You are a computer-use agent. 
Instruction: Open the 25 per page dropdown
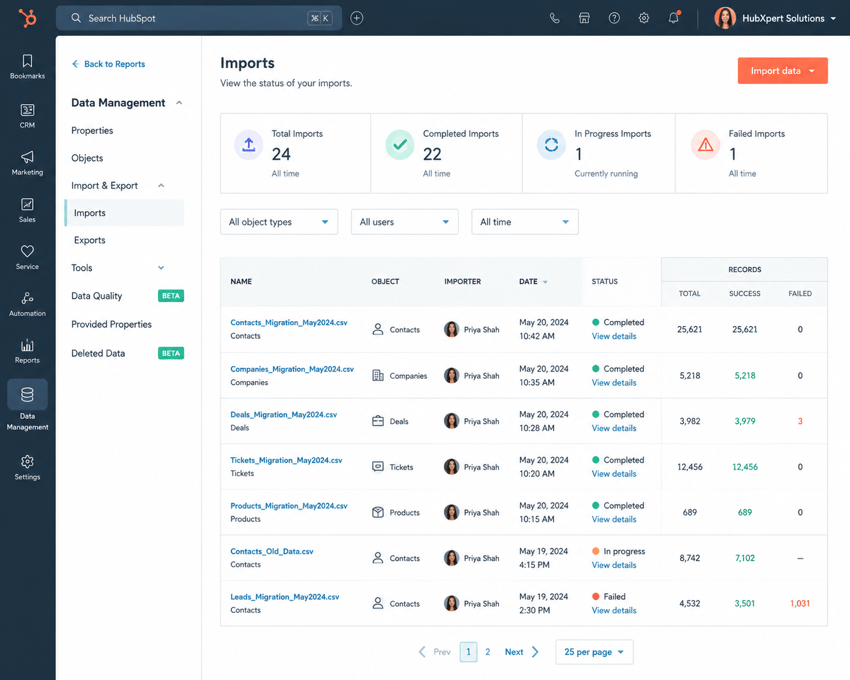point(594,652)
